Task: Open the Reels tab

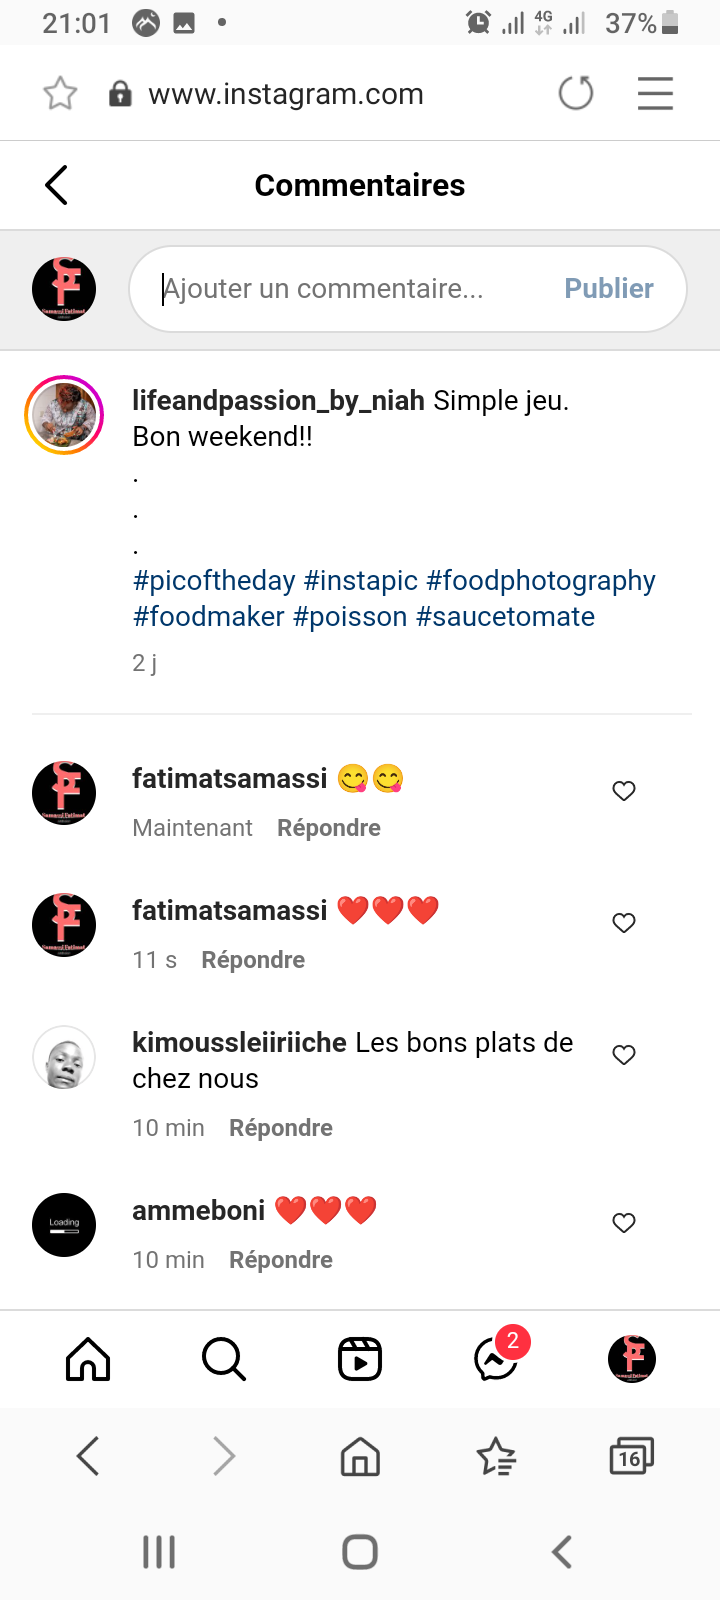Action: [x=360, y=1359]
